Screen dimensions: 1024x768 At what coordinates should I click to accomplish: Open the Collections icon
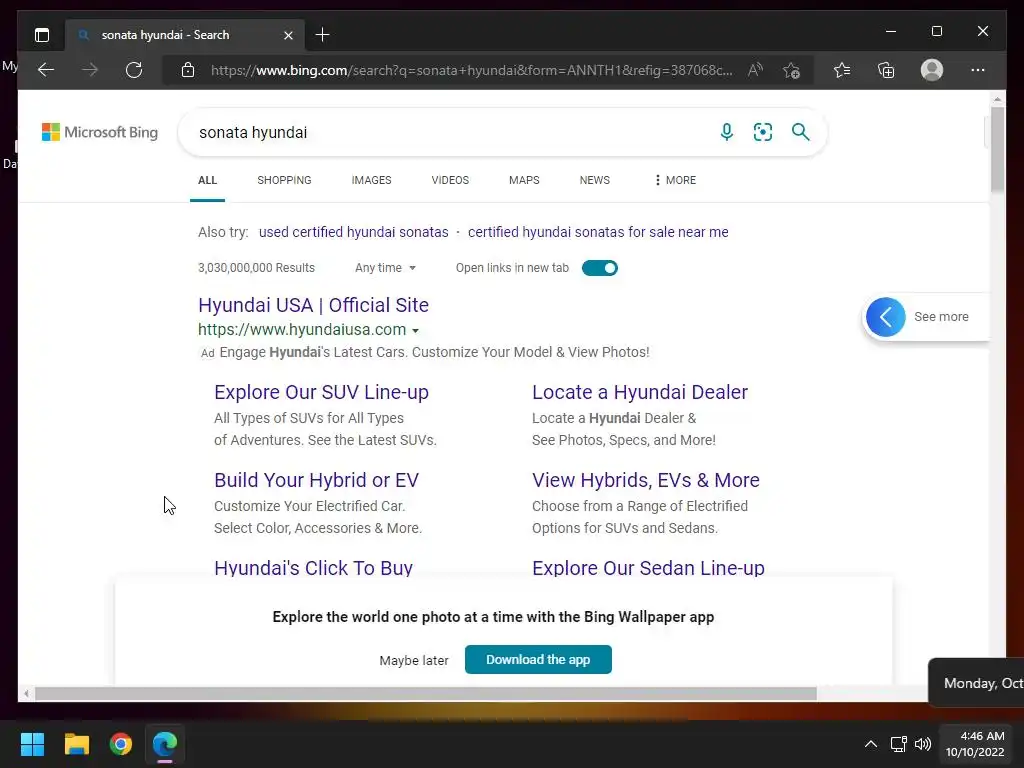click(x=886, y=70)
